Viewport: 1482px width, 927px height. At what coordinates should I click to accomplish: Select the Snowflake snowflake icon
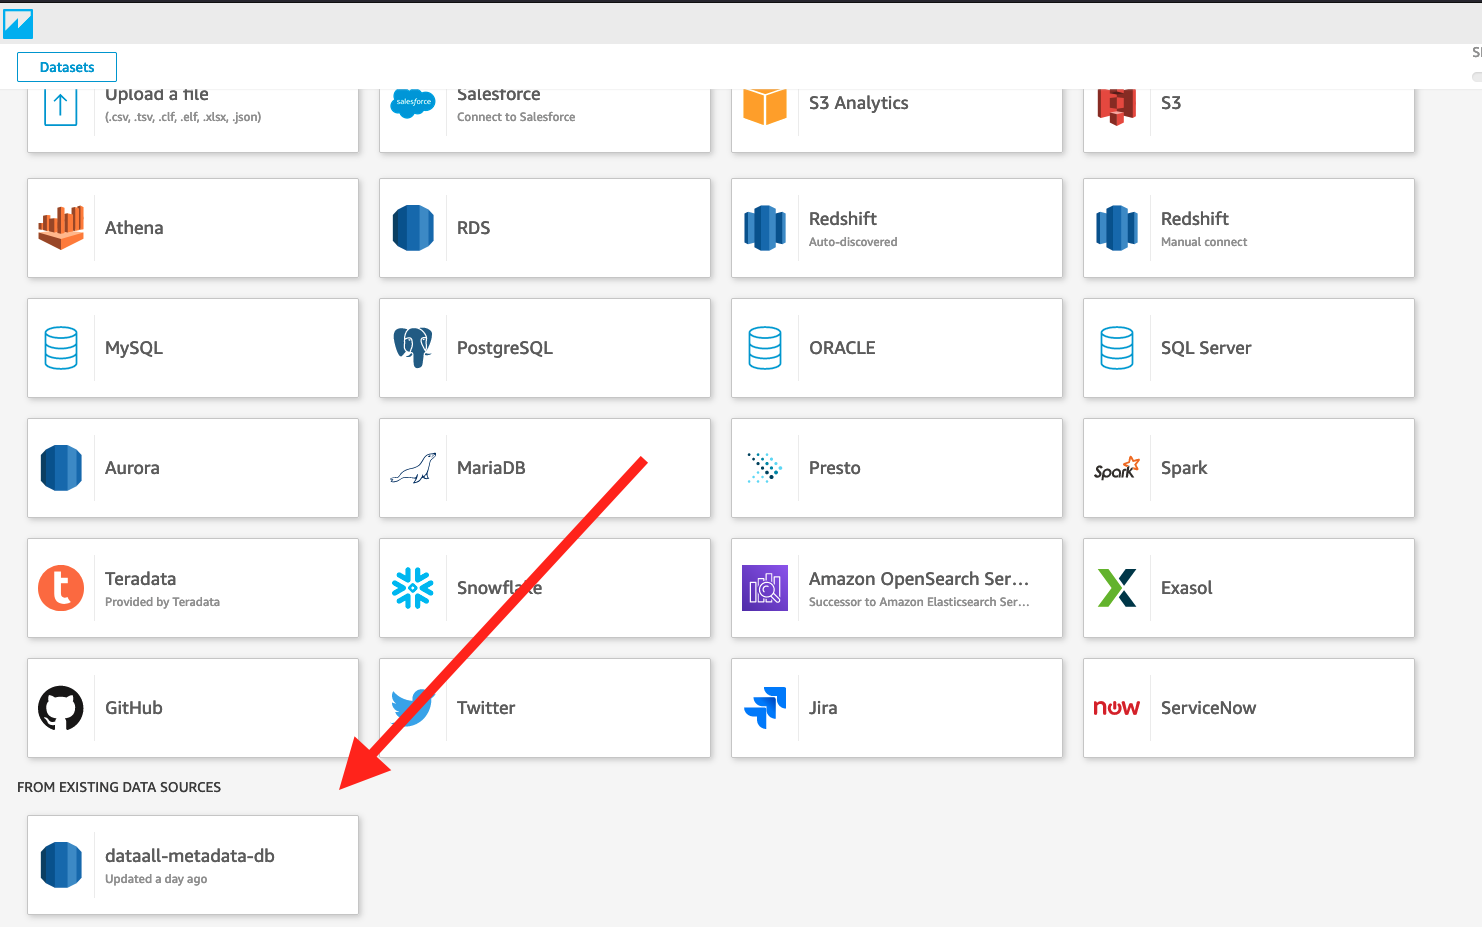click(x=413, y=588)
